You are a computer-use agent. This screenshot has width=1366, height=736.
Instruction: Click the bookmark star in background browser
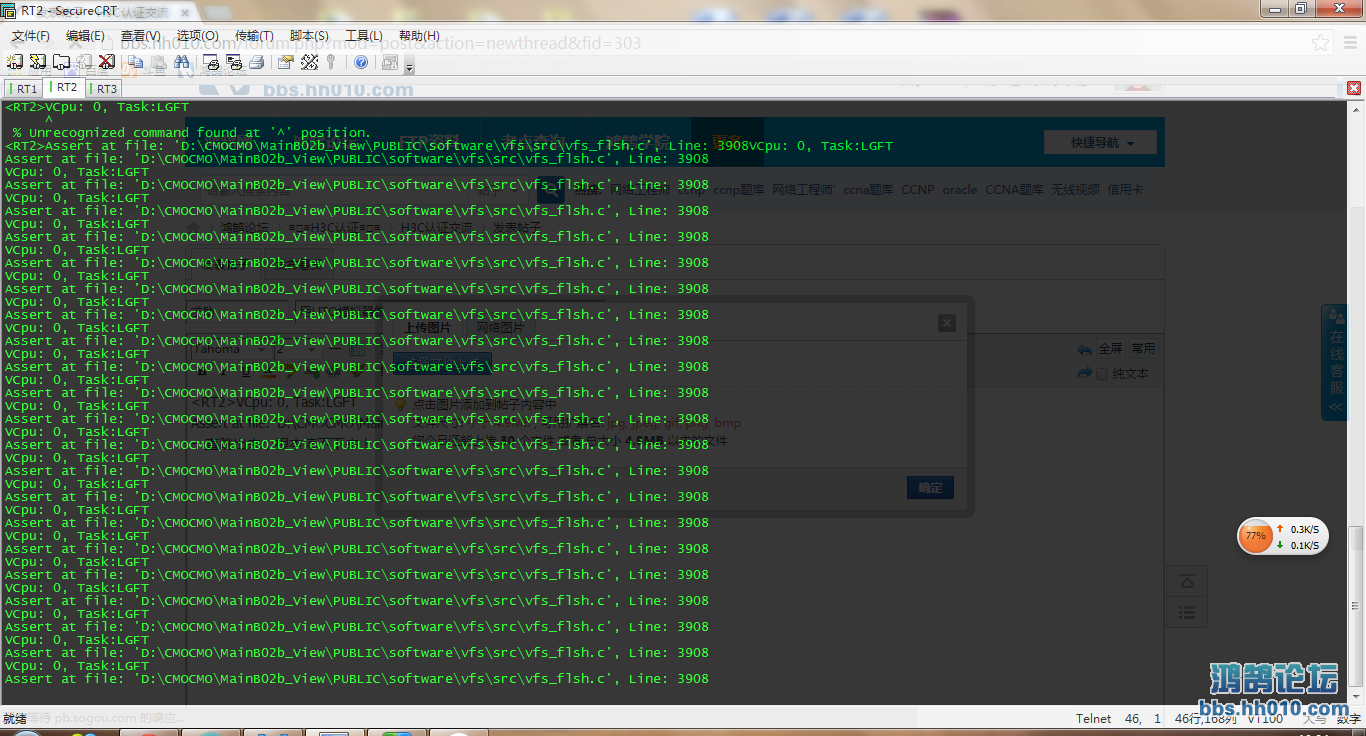(1321, 43)
